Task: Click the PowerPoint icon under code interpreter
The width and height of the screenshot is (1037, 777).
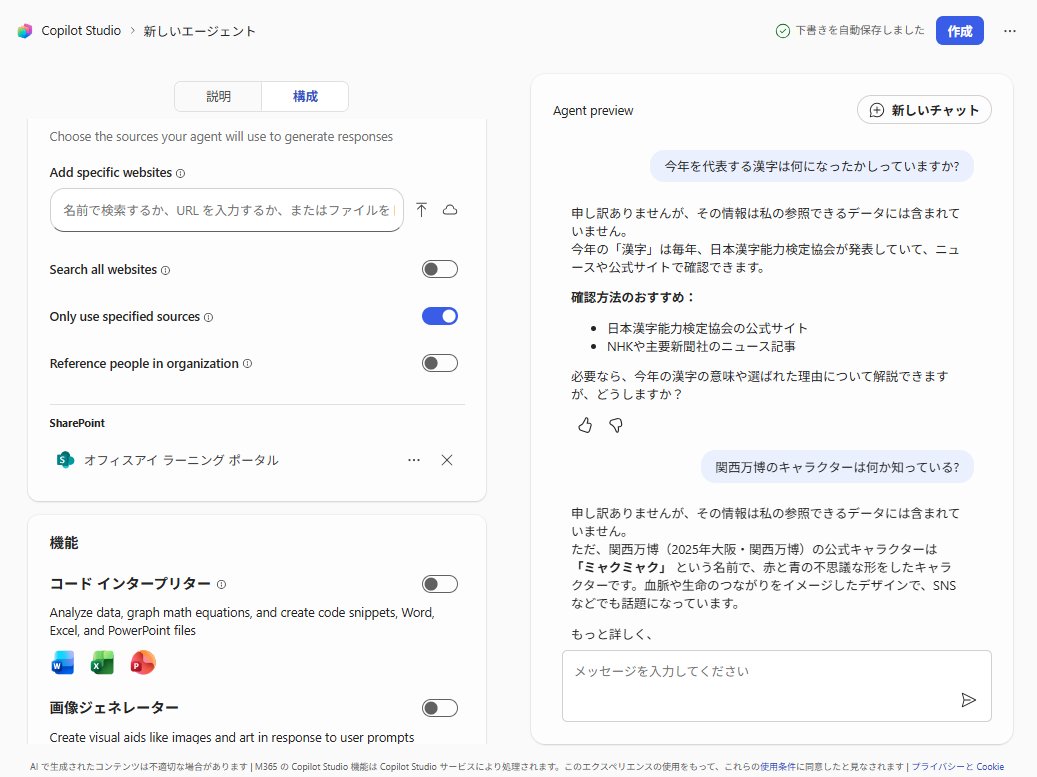Action: [143, 663]
